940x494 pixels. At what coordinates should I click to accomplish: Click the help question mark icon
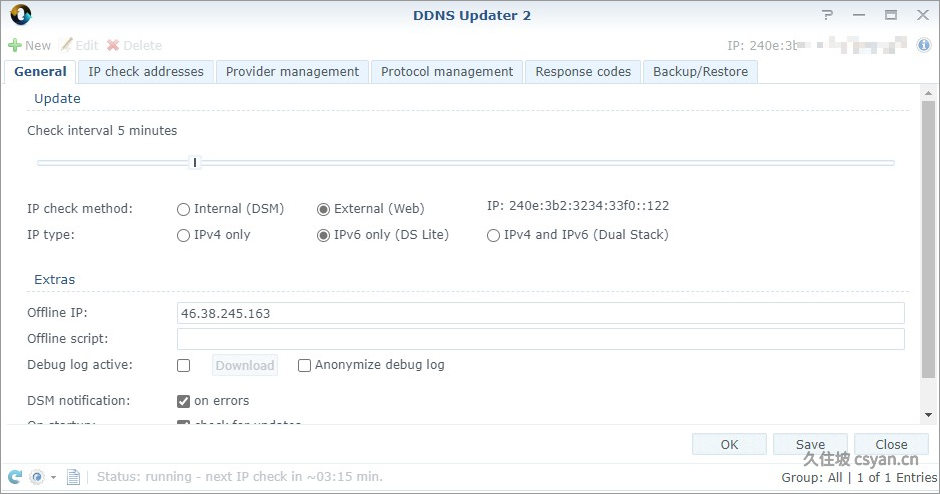(x=828, y=15)
